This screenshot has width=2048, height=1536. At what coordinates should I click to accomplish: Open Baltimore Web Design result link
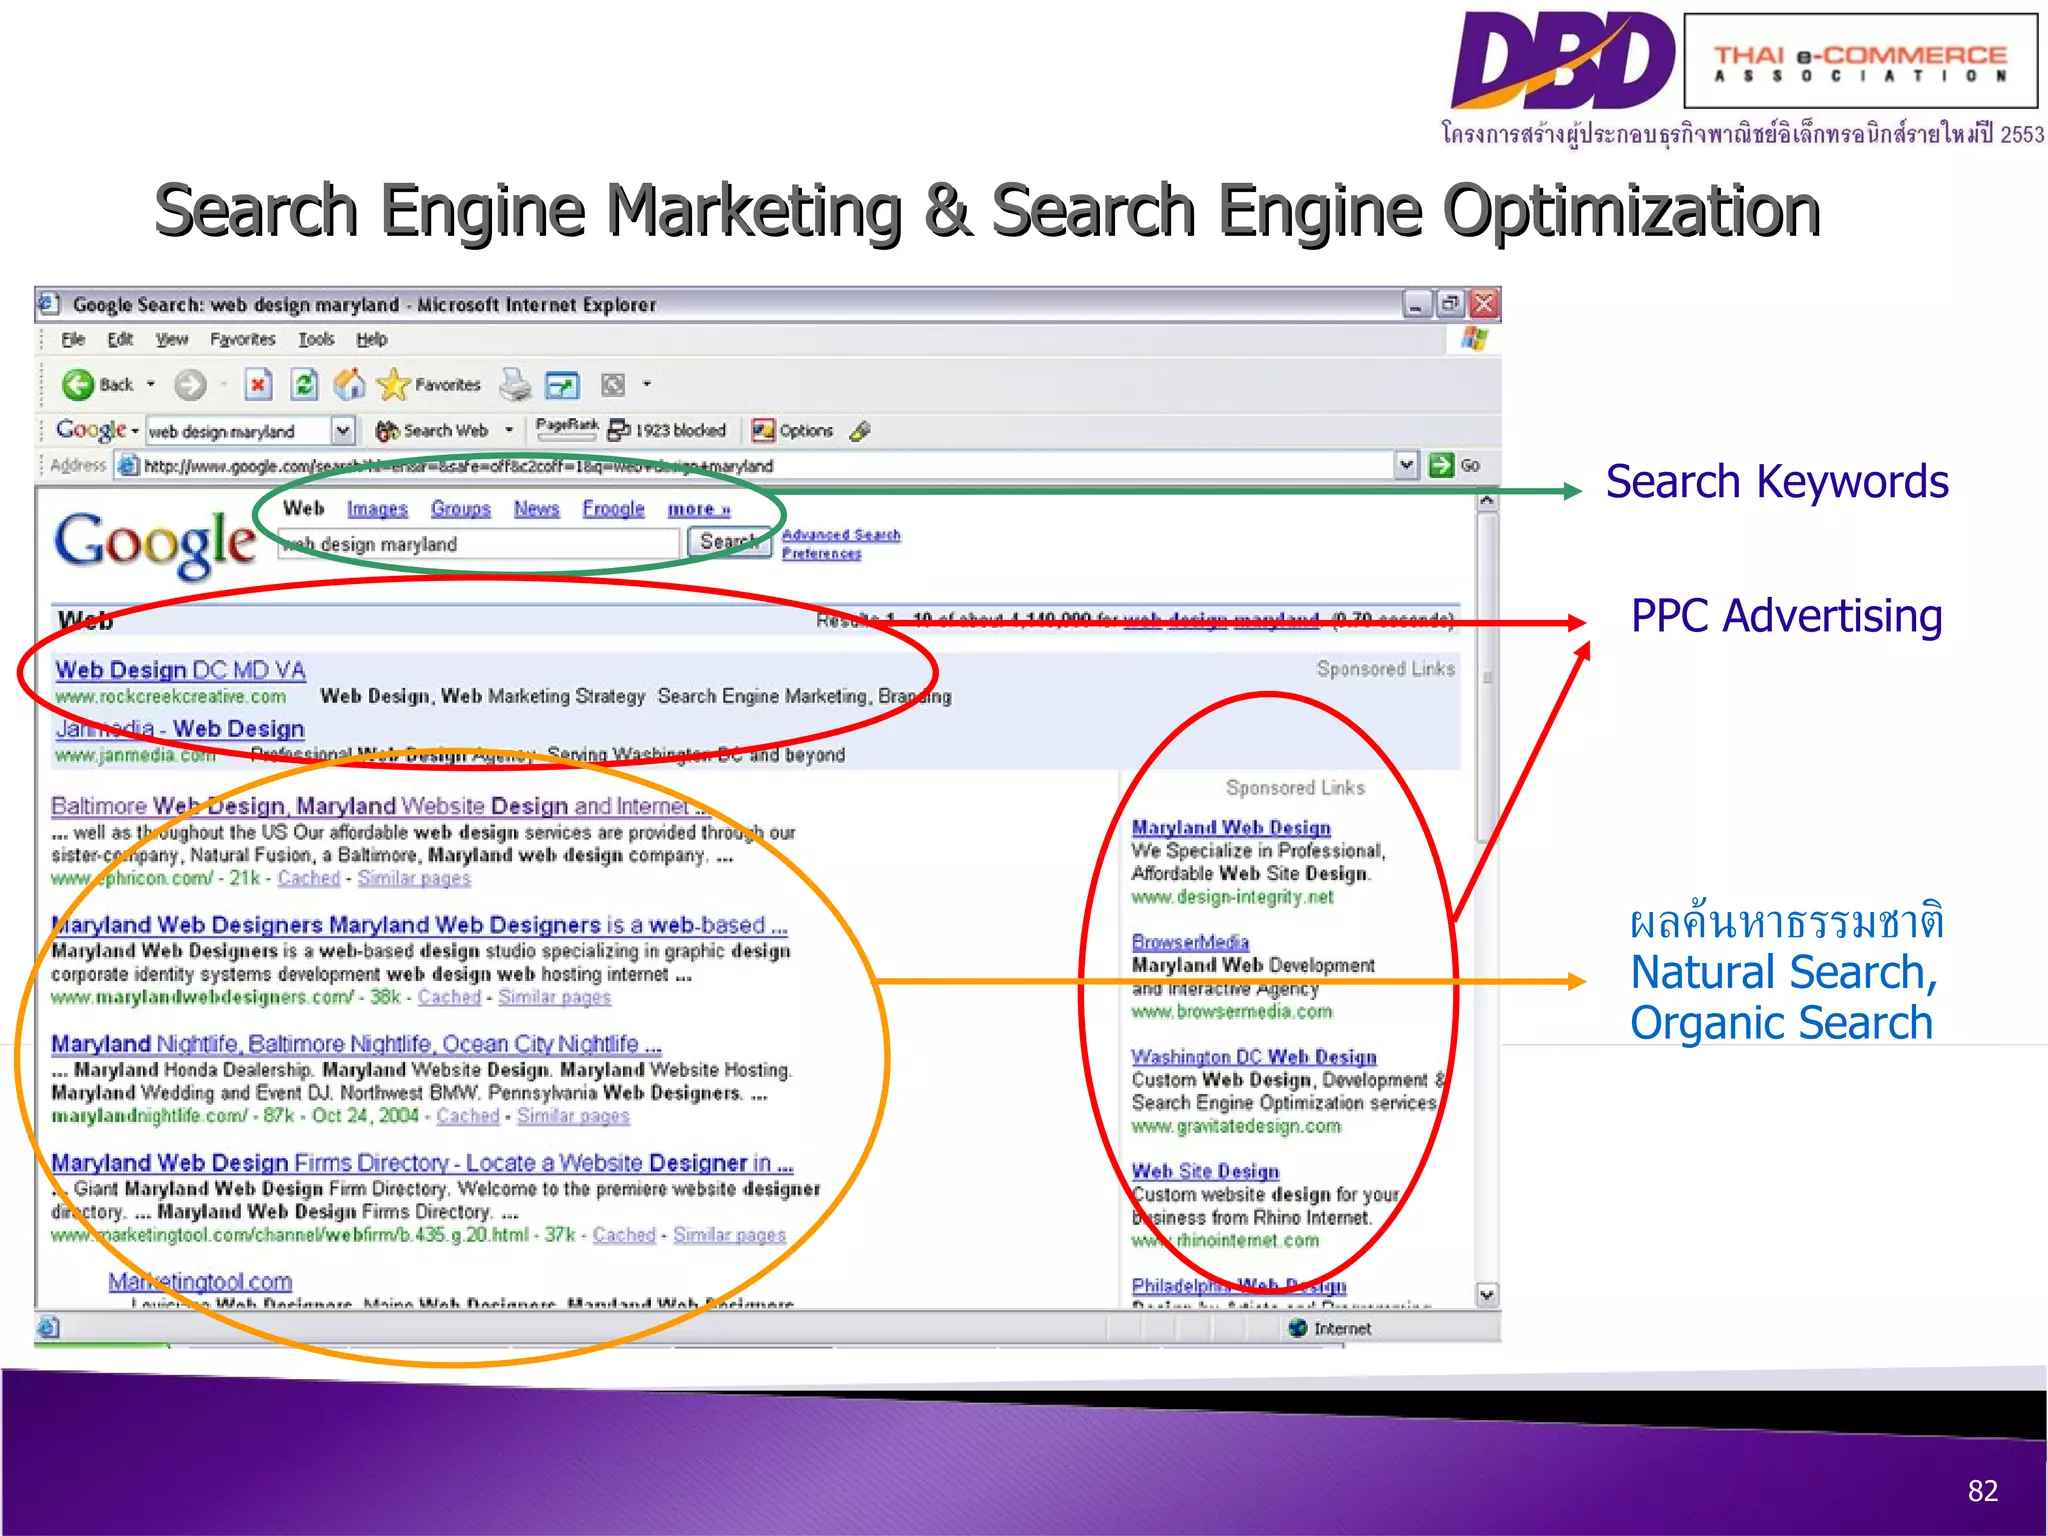[x=380, y=805]
